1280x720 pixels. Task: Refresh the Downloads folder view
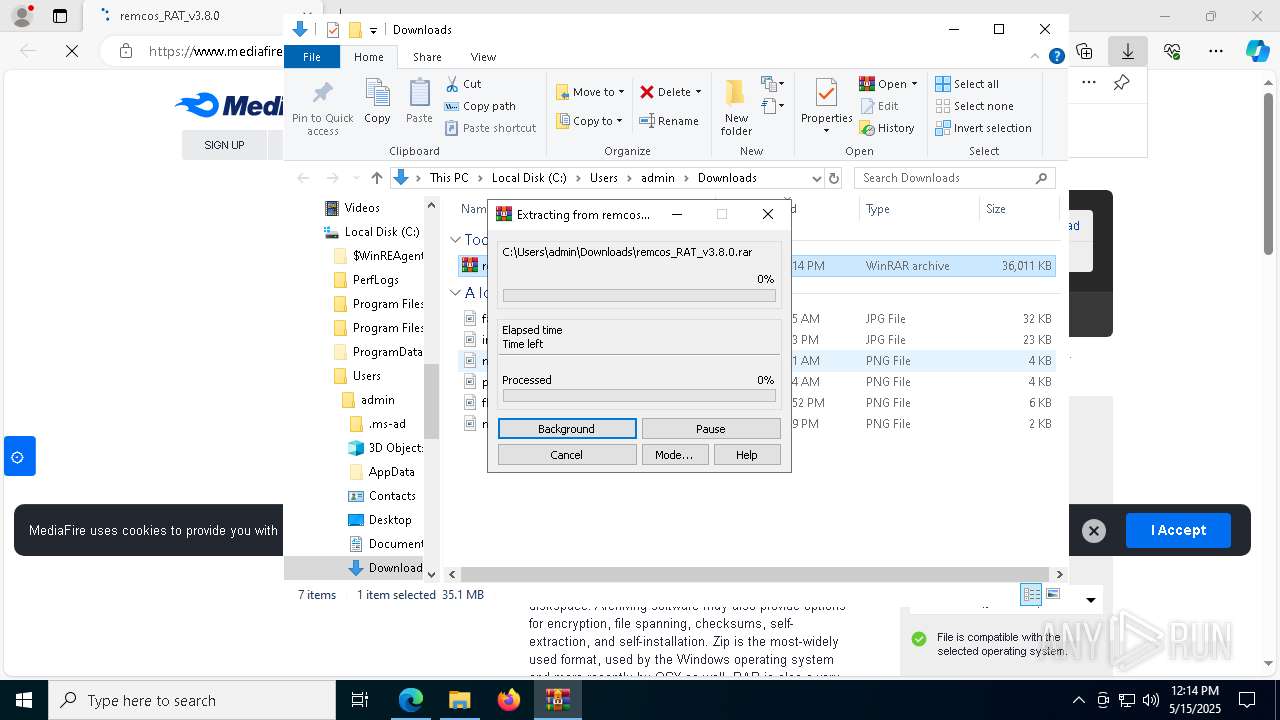click(835, 178)
